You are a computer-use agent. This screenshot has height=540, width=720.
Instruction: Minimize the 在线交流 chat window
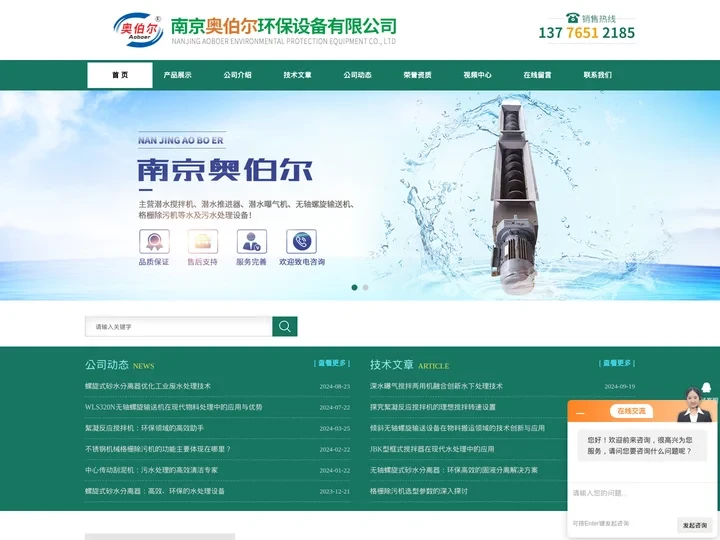pos(580,413)
